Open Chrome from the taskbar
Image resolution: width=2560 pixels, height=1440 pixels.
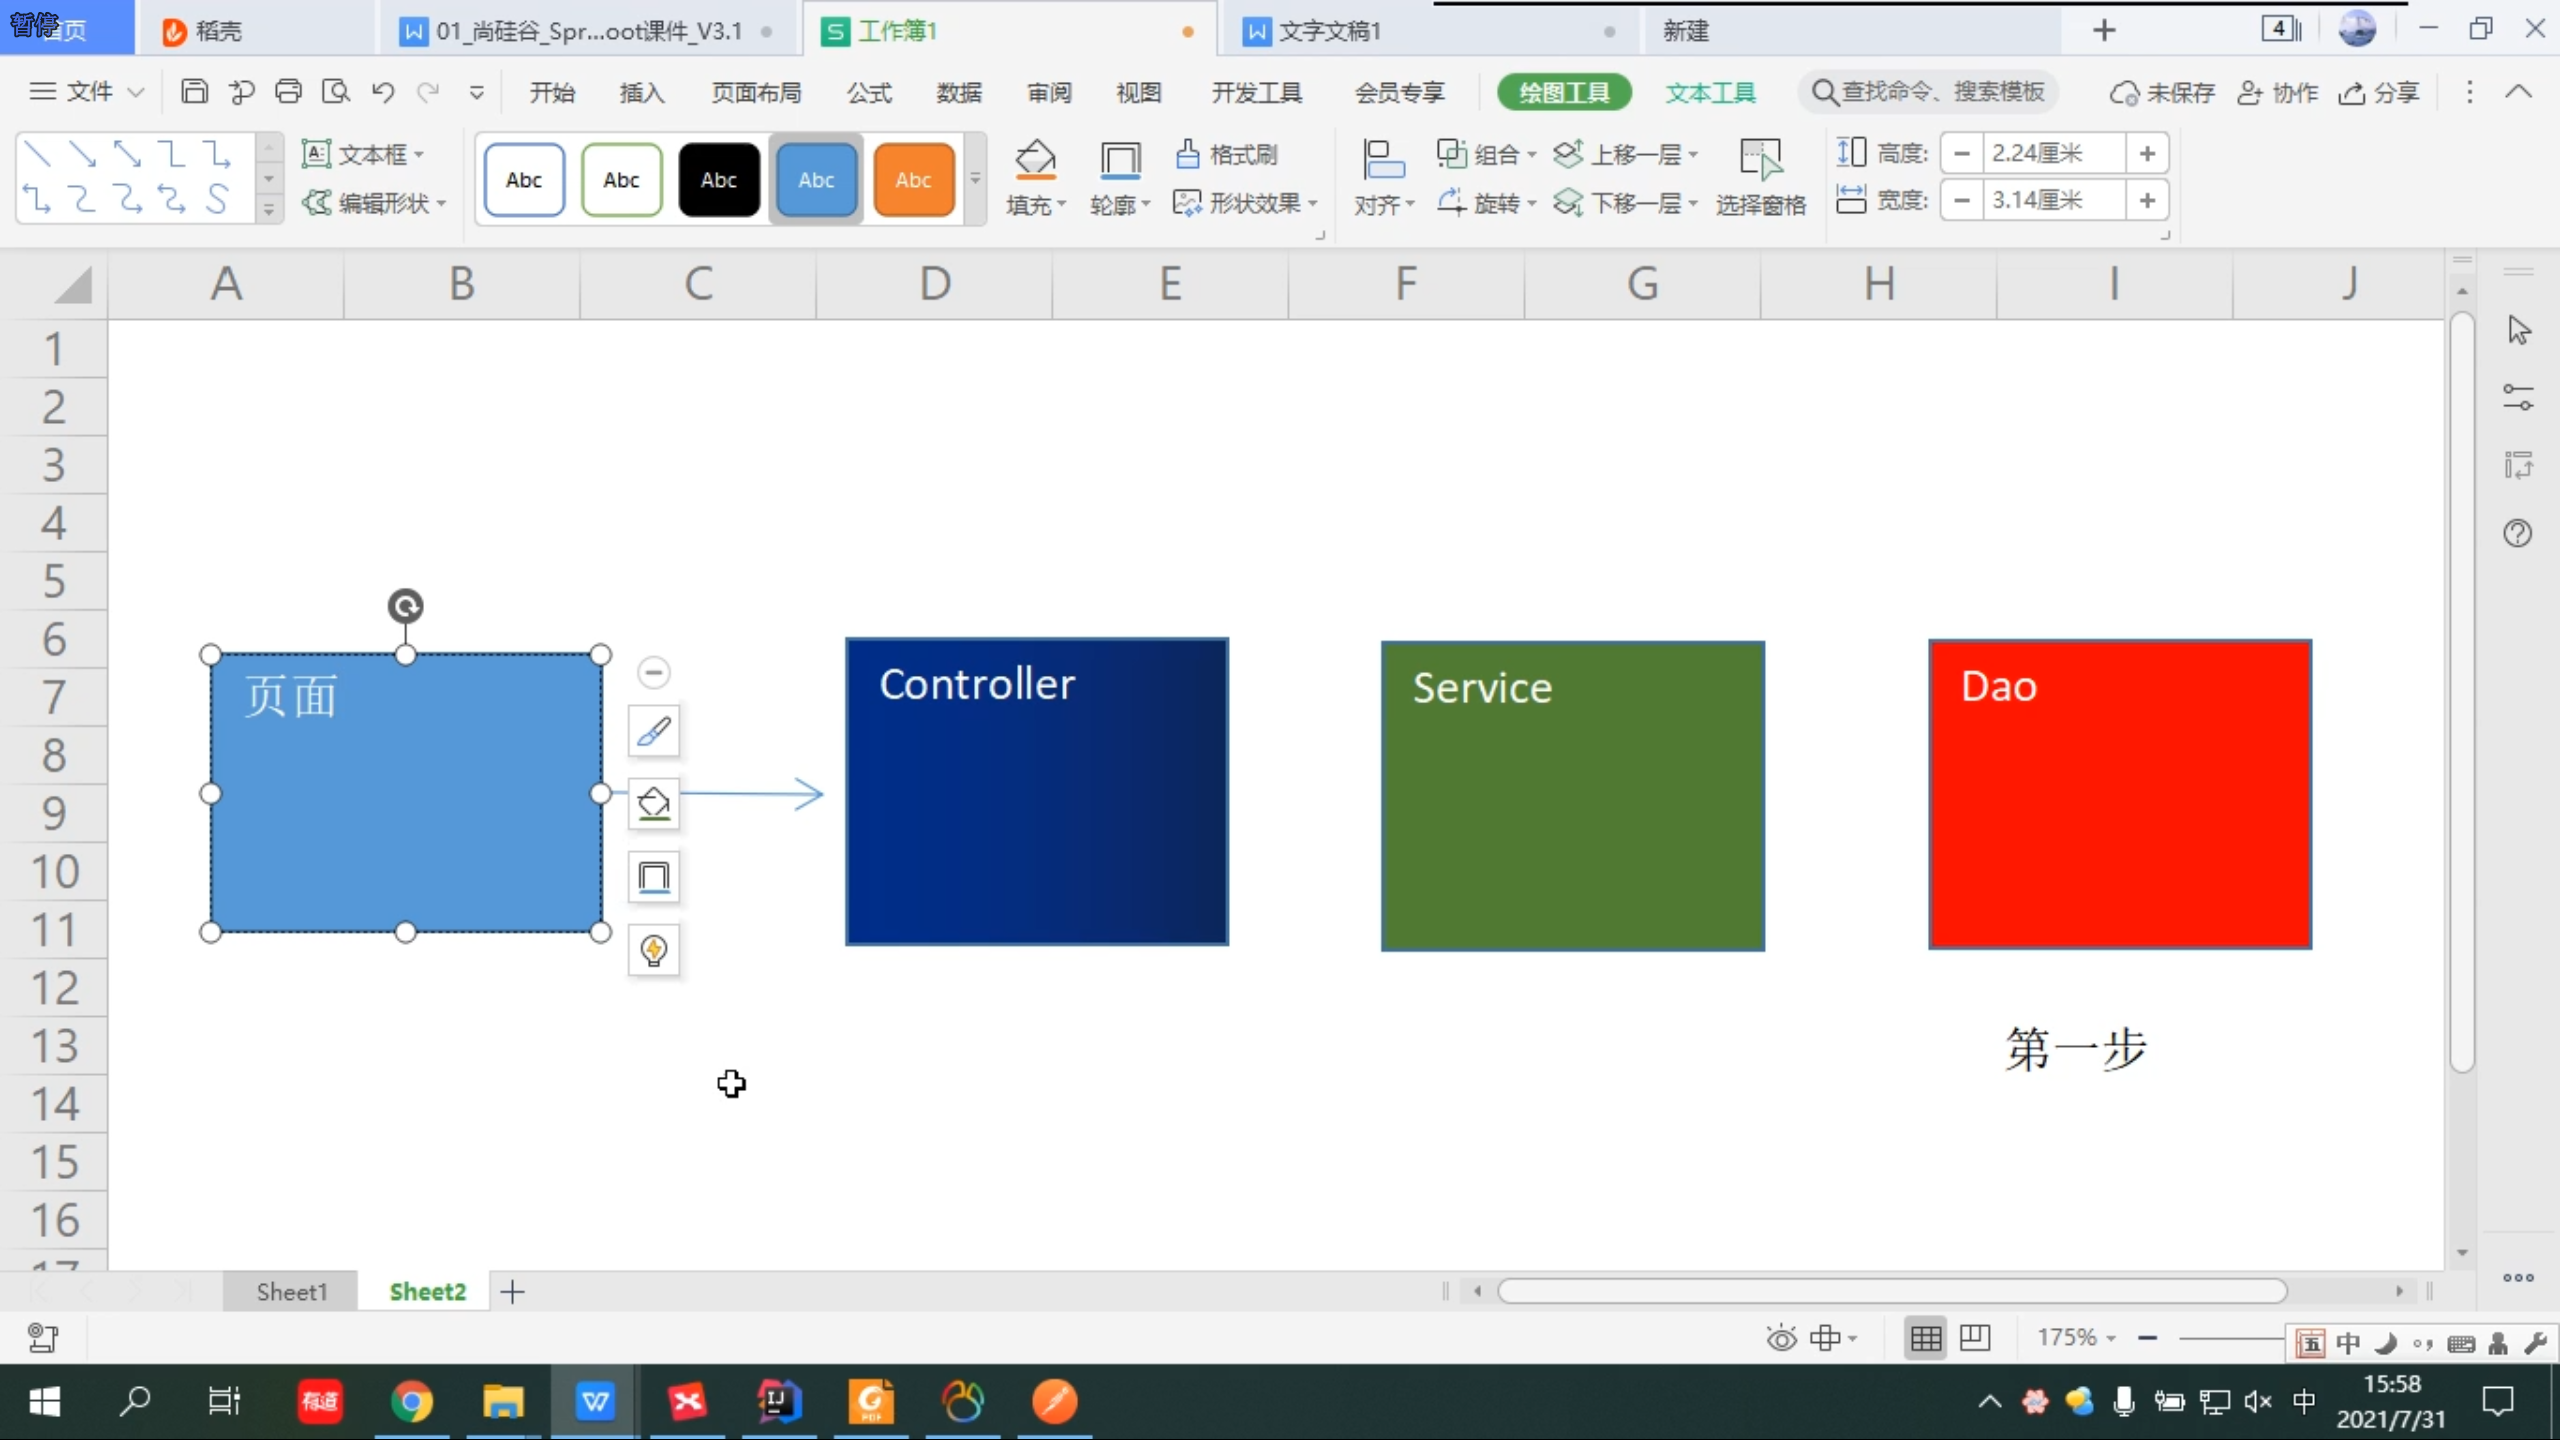coord(411,1402)
